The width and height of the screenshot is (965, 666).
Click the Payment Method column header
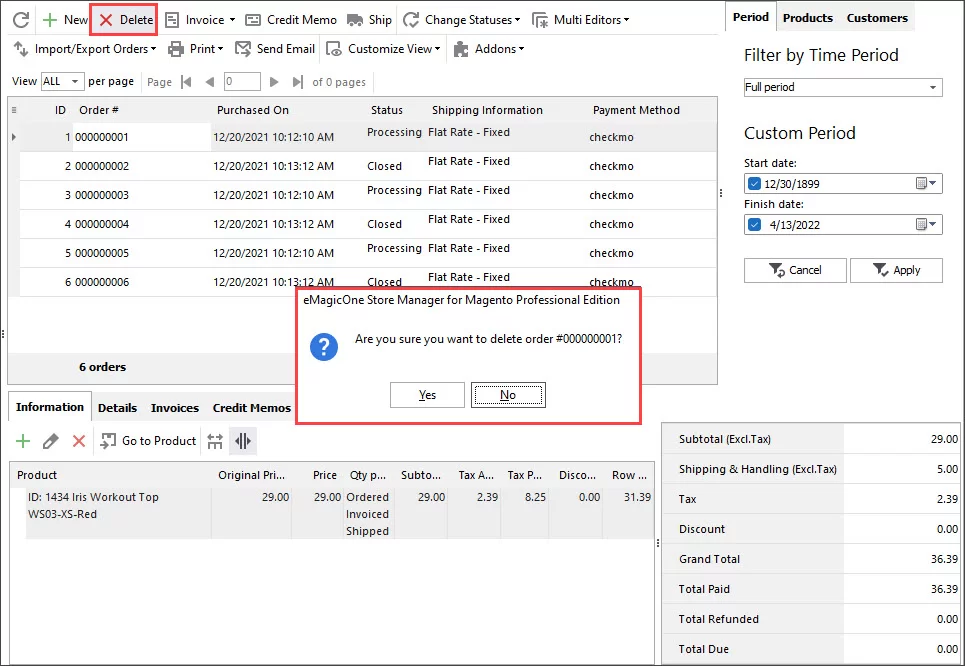[636, 110]
